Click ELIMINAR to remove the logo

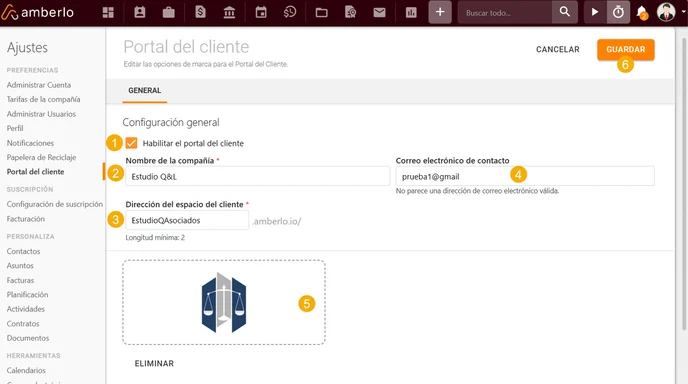click(x=154, y=363)
